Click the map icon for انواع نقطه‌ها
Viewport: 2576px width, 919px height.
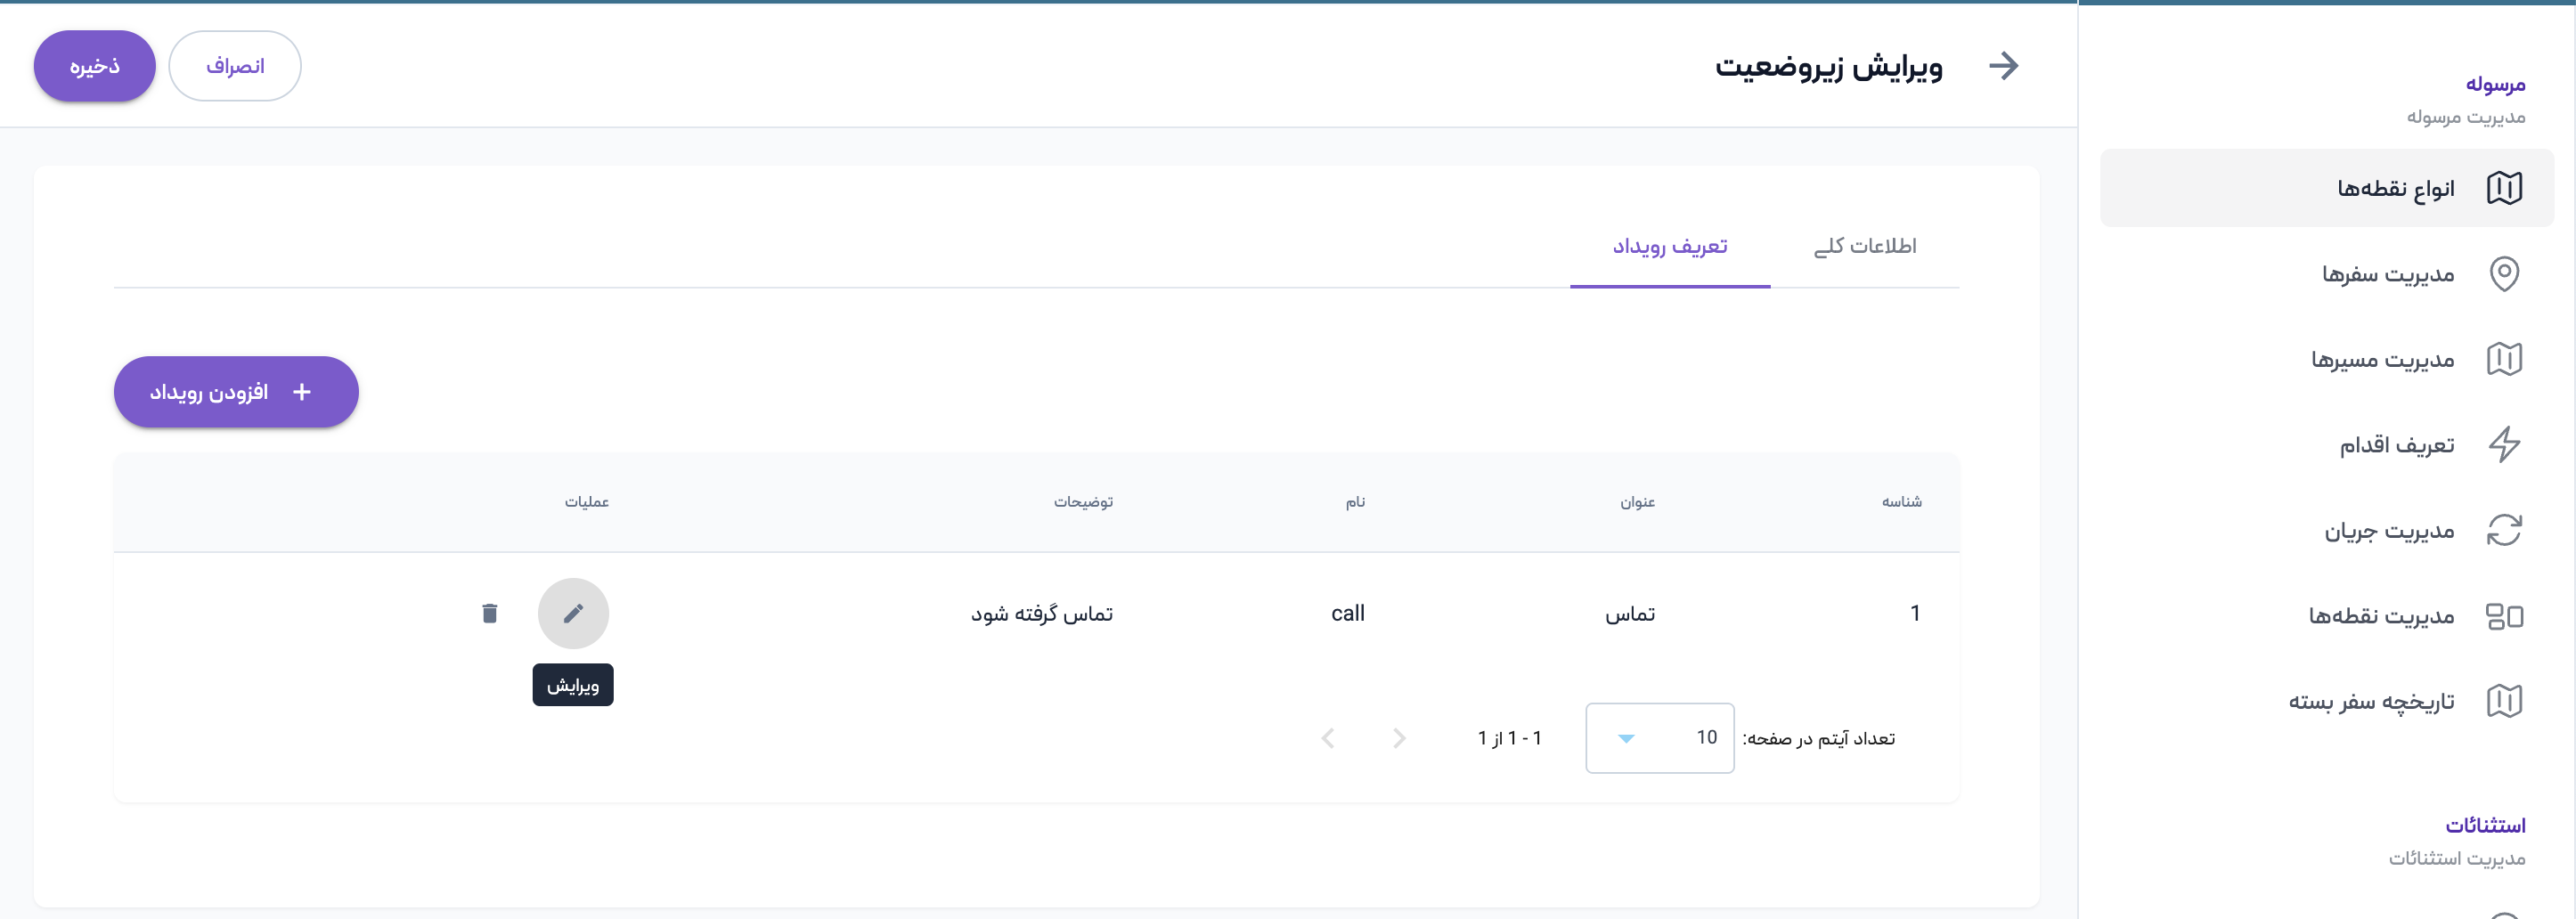coord(2503,188)
